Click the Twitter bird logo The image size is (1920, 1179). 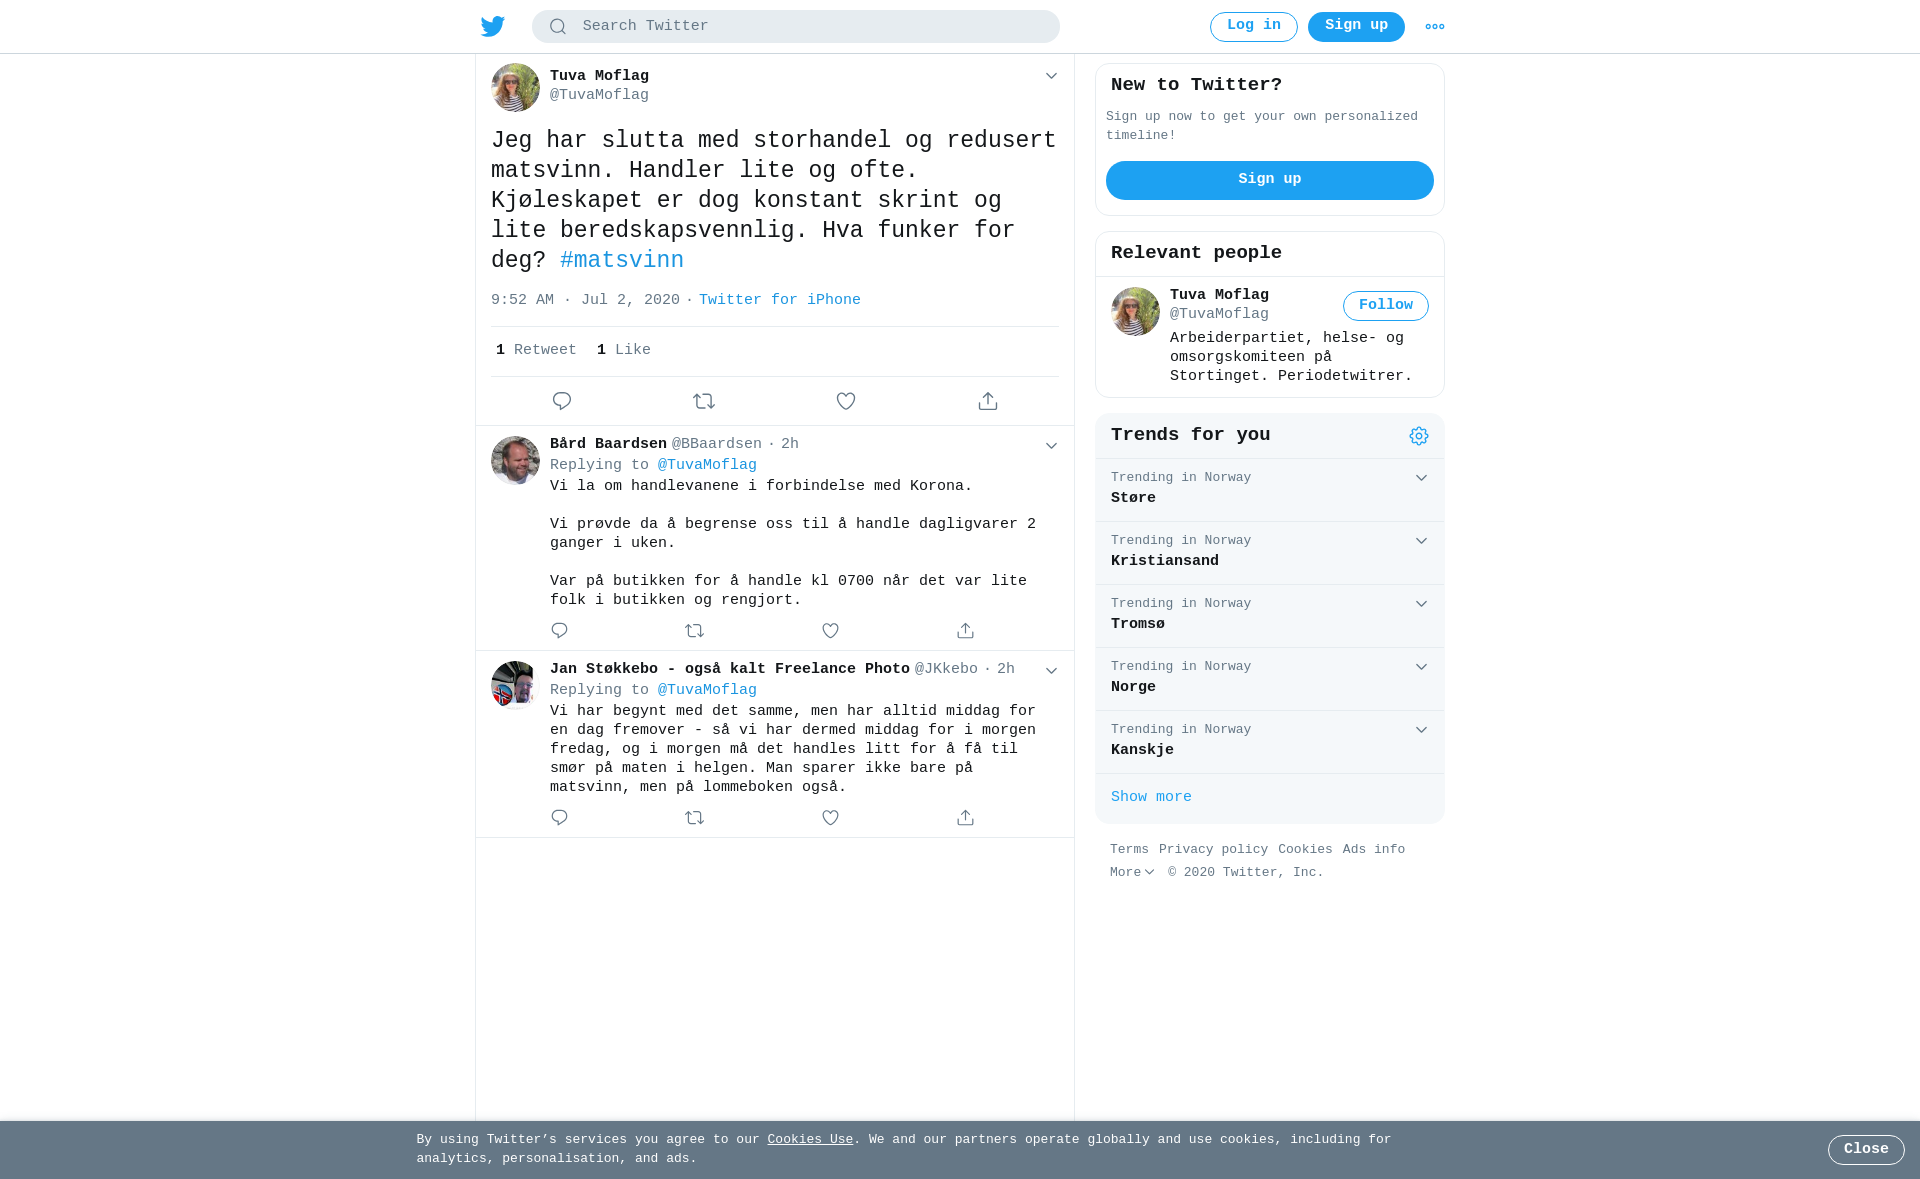point(493,27)
